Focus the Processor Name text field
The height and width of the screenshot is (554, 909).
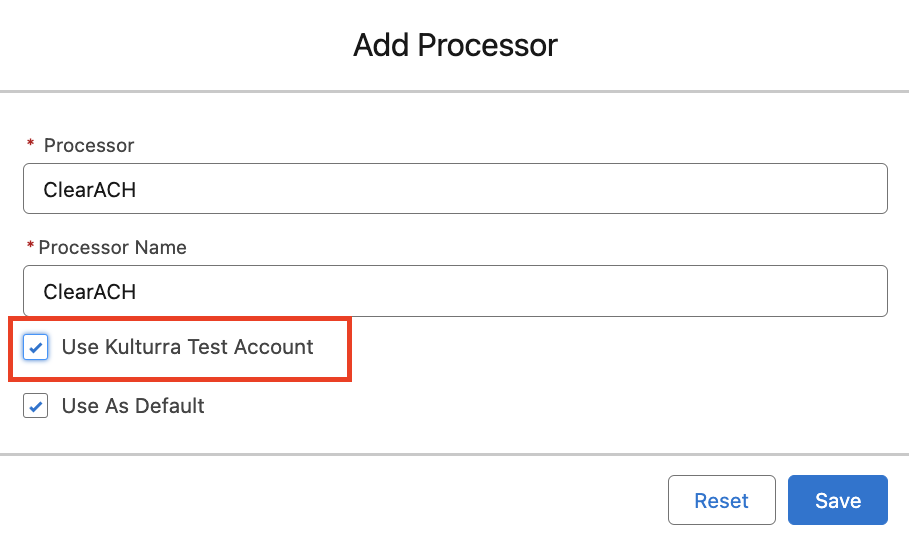(x=455, y=291)
